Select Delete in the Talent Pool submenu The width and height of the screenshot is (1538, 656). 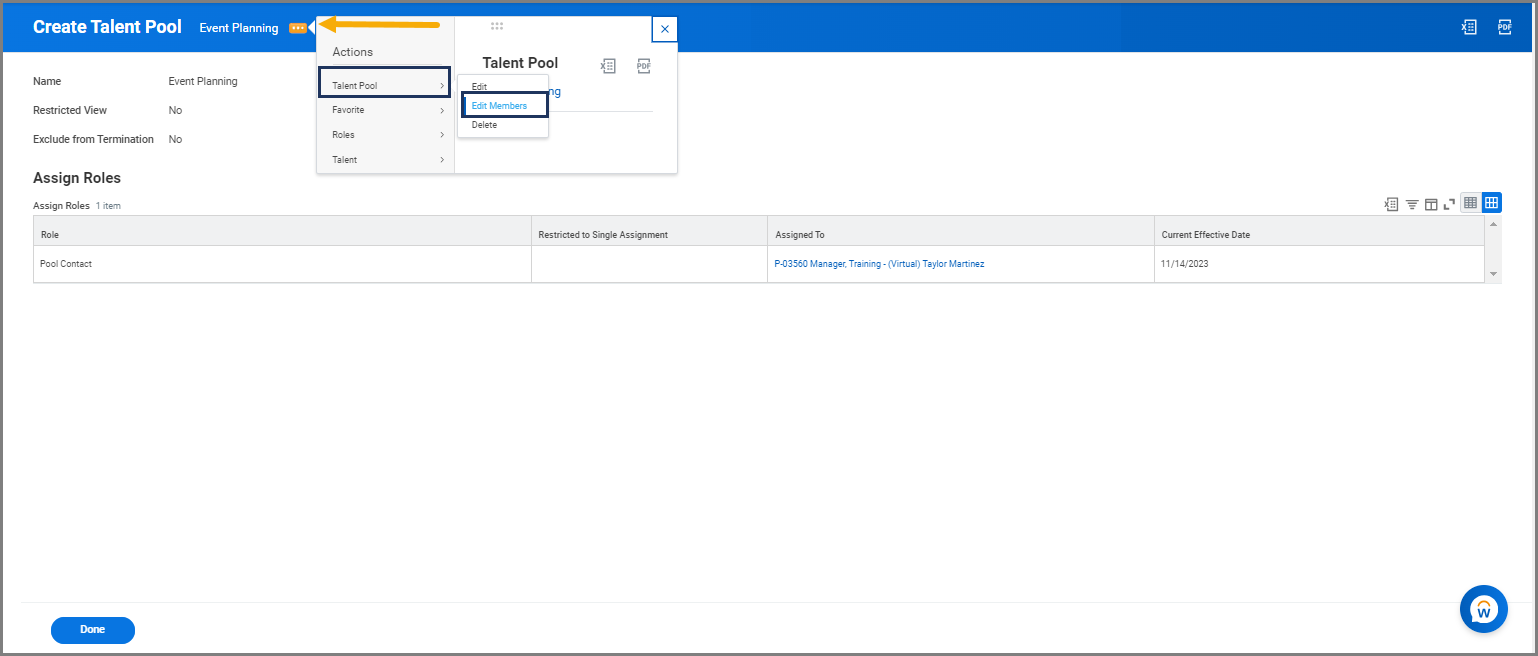tap(485, 125)
